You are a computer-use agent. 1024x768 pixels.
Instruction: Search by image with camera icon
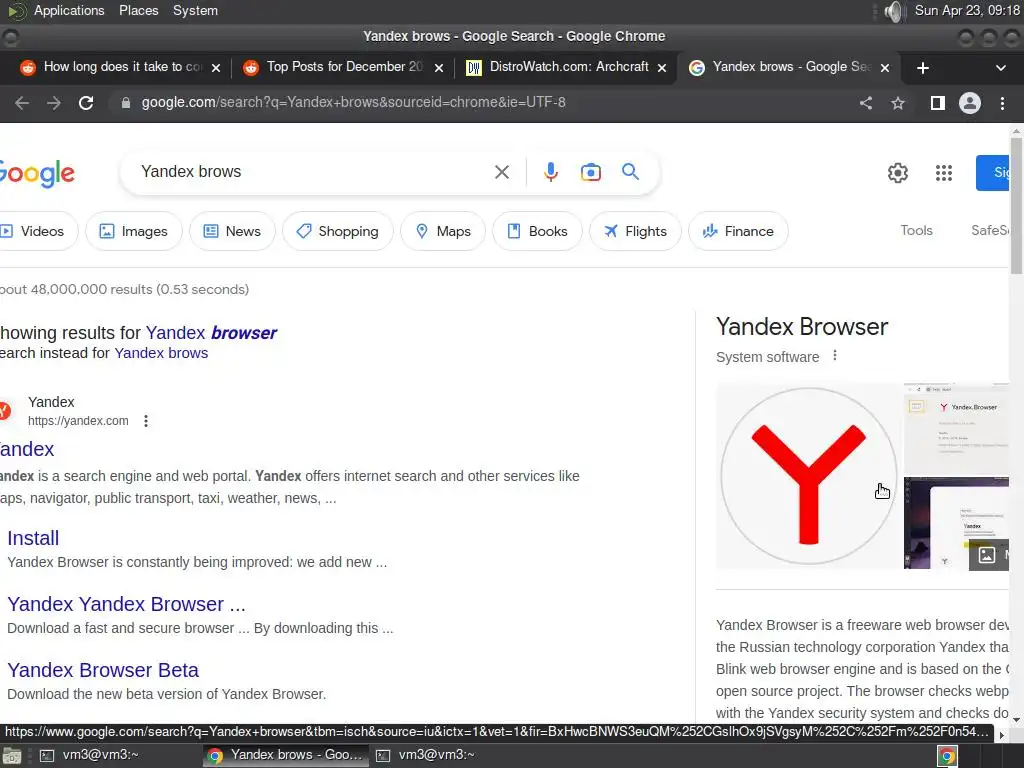(x=590, y=172)
